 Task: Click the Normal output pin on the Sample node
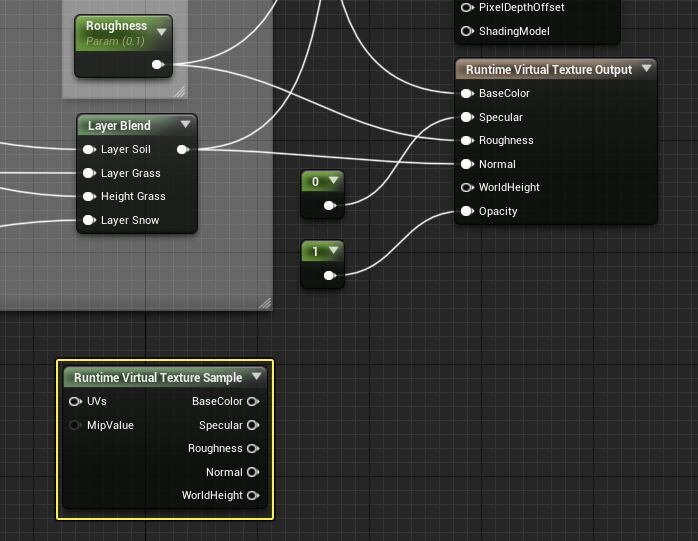click(253, 472)
